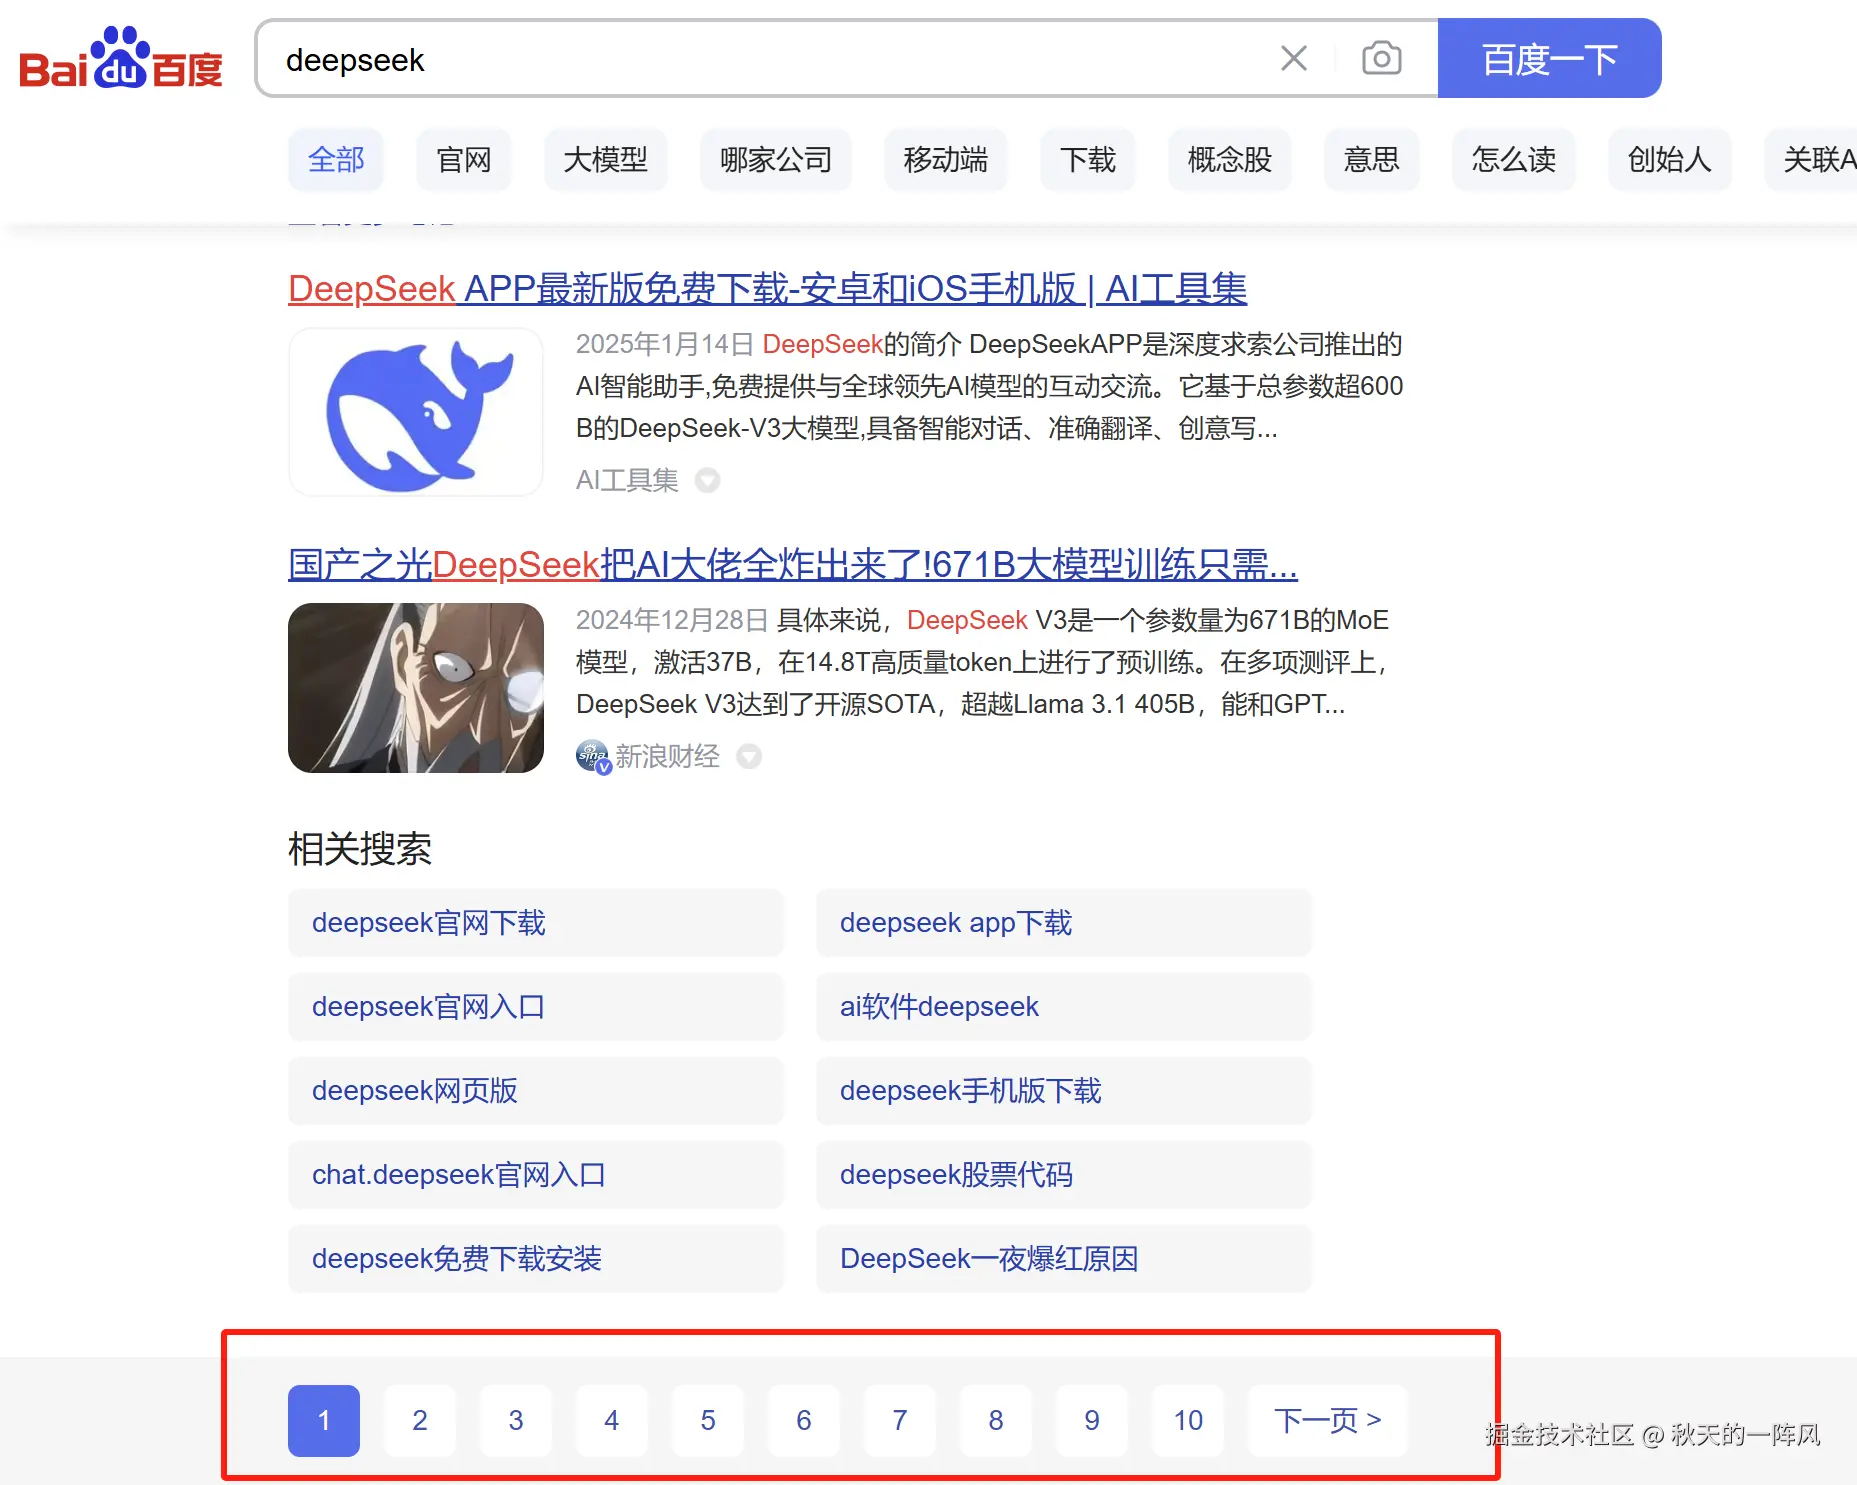
Task: Click 下一页 to go to next page
Action: [1328, 1420]
